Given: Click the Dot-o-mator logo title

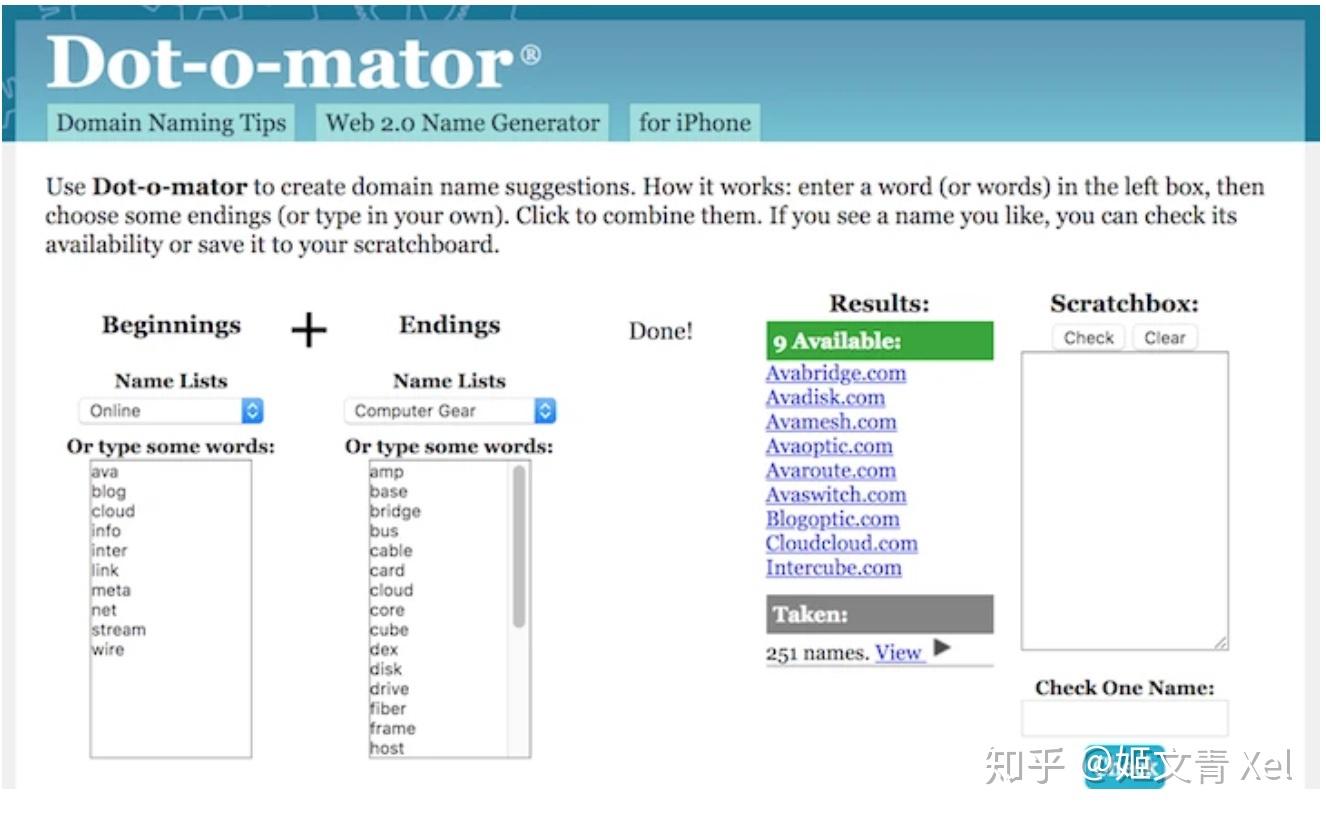Looking at the screenshot, I should click(293, 64).
